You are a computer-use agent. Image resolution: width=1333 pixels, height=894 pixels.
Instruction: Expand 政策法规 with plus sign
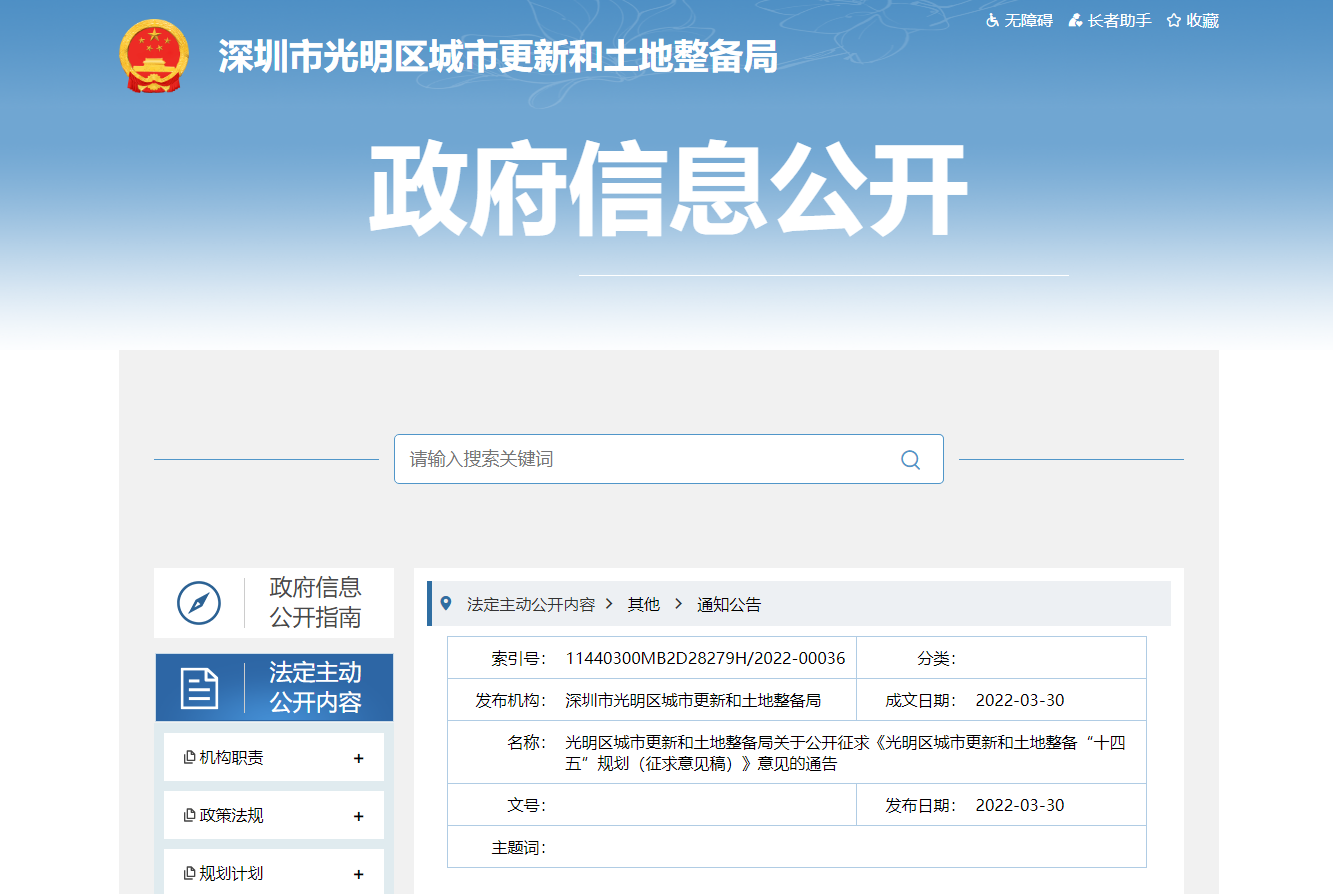(x=358, y=816)
